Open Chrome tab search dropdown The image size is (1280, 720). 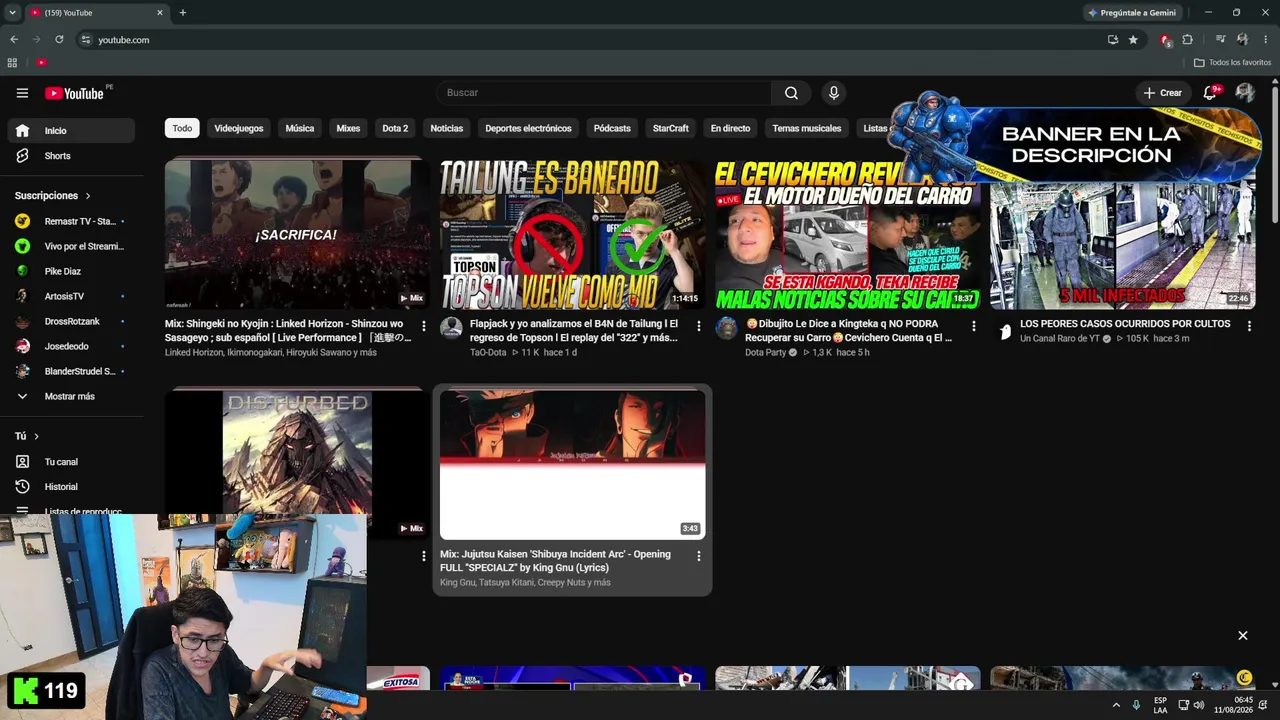pyautogui.click(x=12, y=13)
